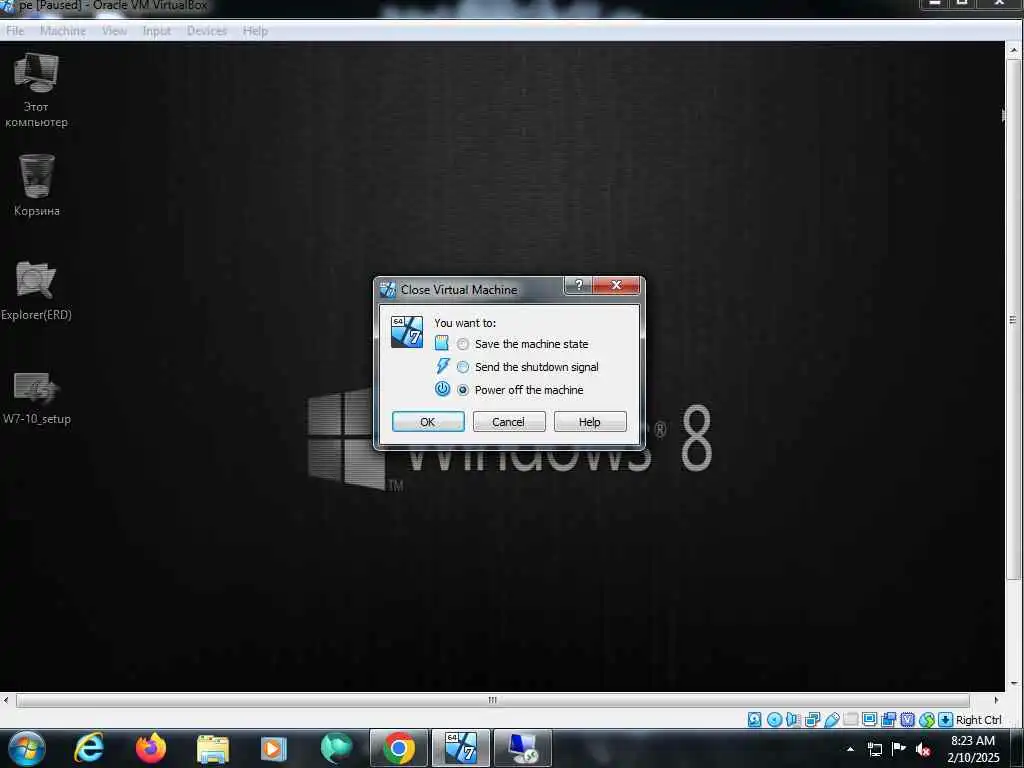Click the horizontal scrollbar thumb of the VM window
Viewport: 1024px width, 768px height.
pyautogui.click(x=492, y=700)
